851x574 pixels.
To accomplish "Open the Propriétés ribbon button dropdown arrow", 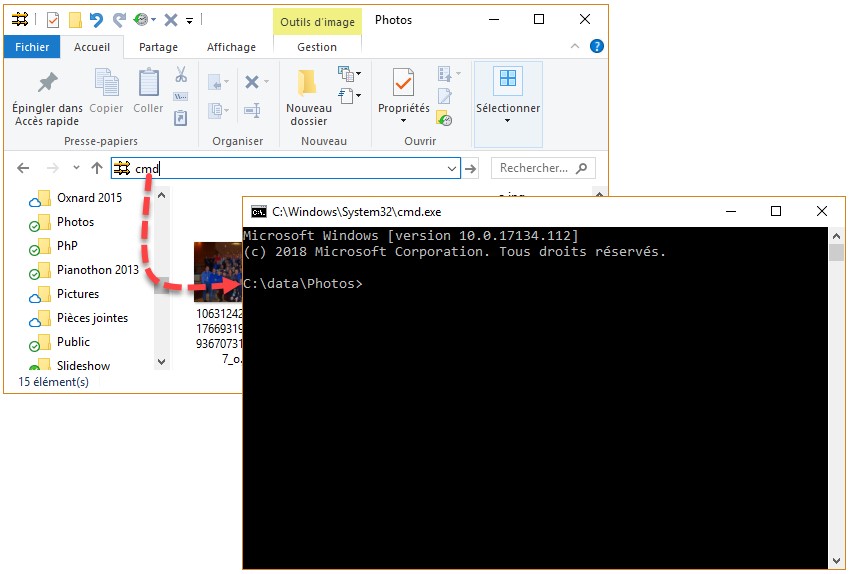I will pyautogui.click(x=403, y=121).
